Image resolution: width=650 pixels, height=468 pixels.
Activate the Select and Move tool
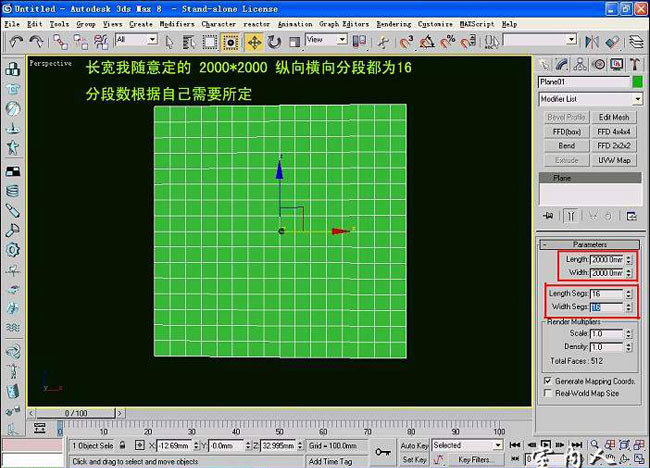coord(254,42)
